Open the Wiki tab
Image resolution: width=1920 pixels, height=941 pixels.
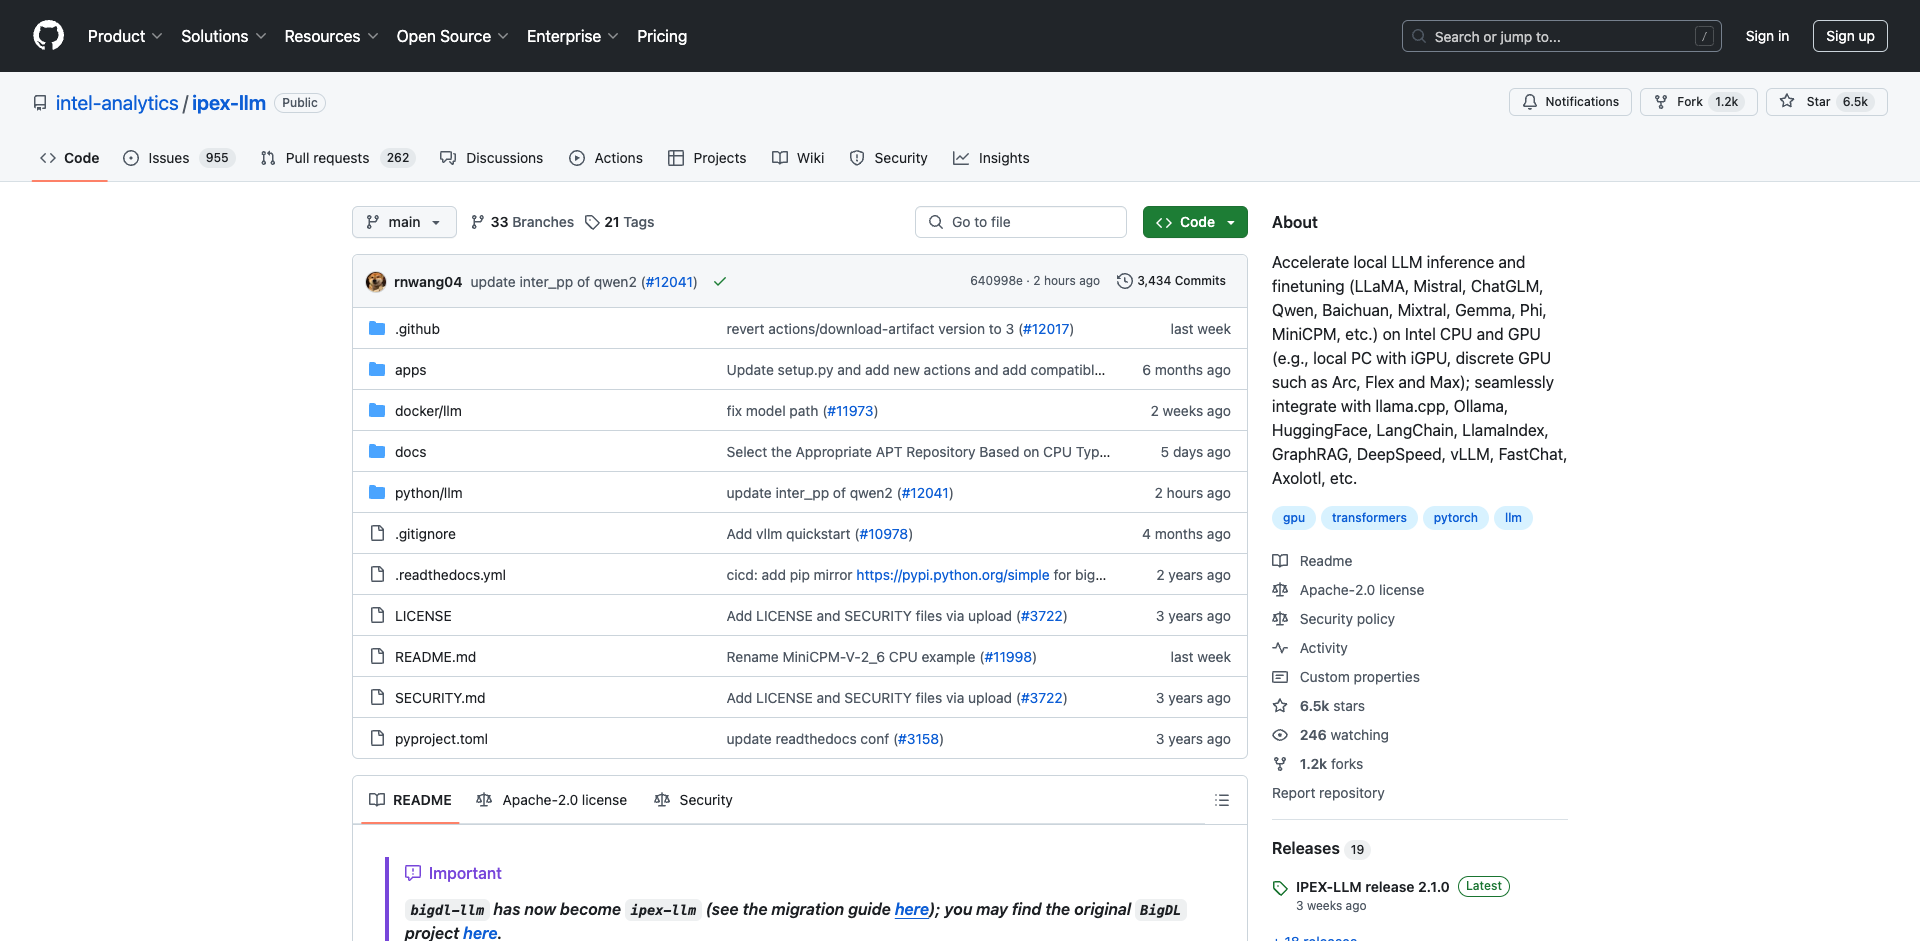click(x=798, y=158)
